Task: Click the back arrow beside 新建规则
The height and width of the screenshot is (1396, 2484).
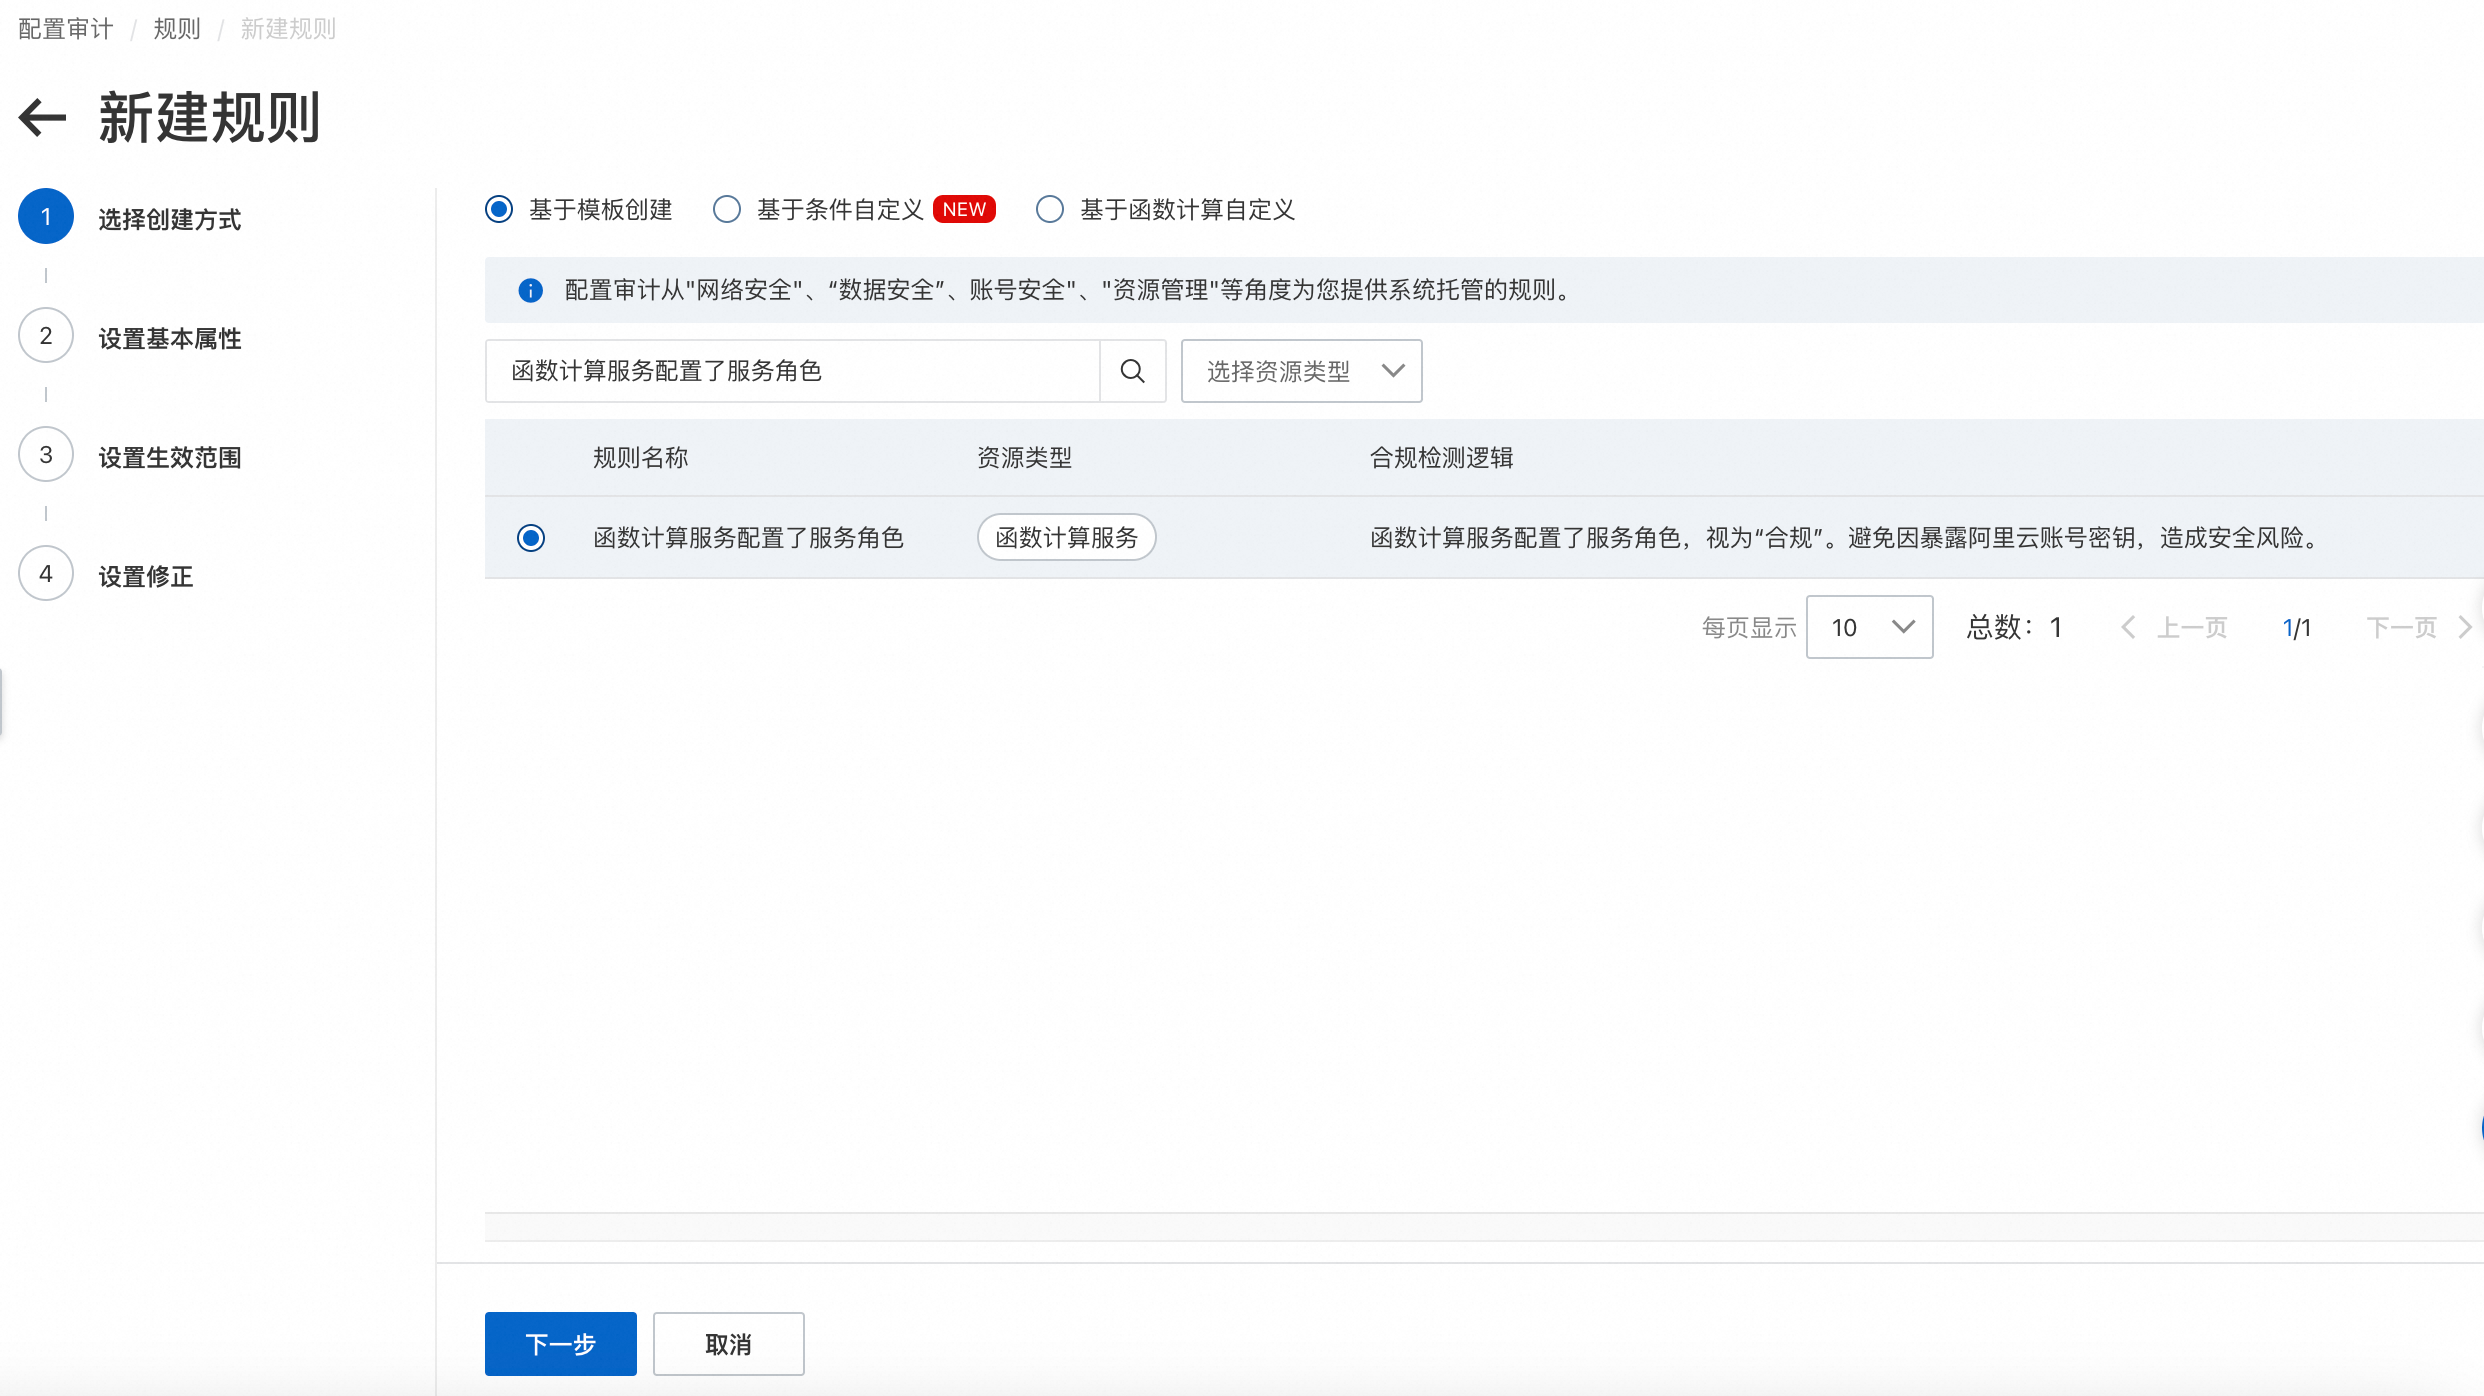Action: coord(42,117)
